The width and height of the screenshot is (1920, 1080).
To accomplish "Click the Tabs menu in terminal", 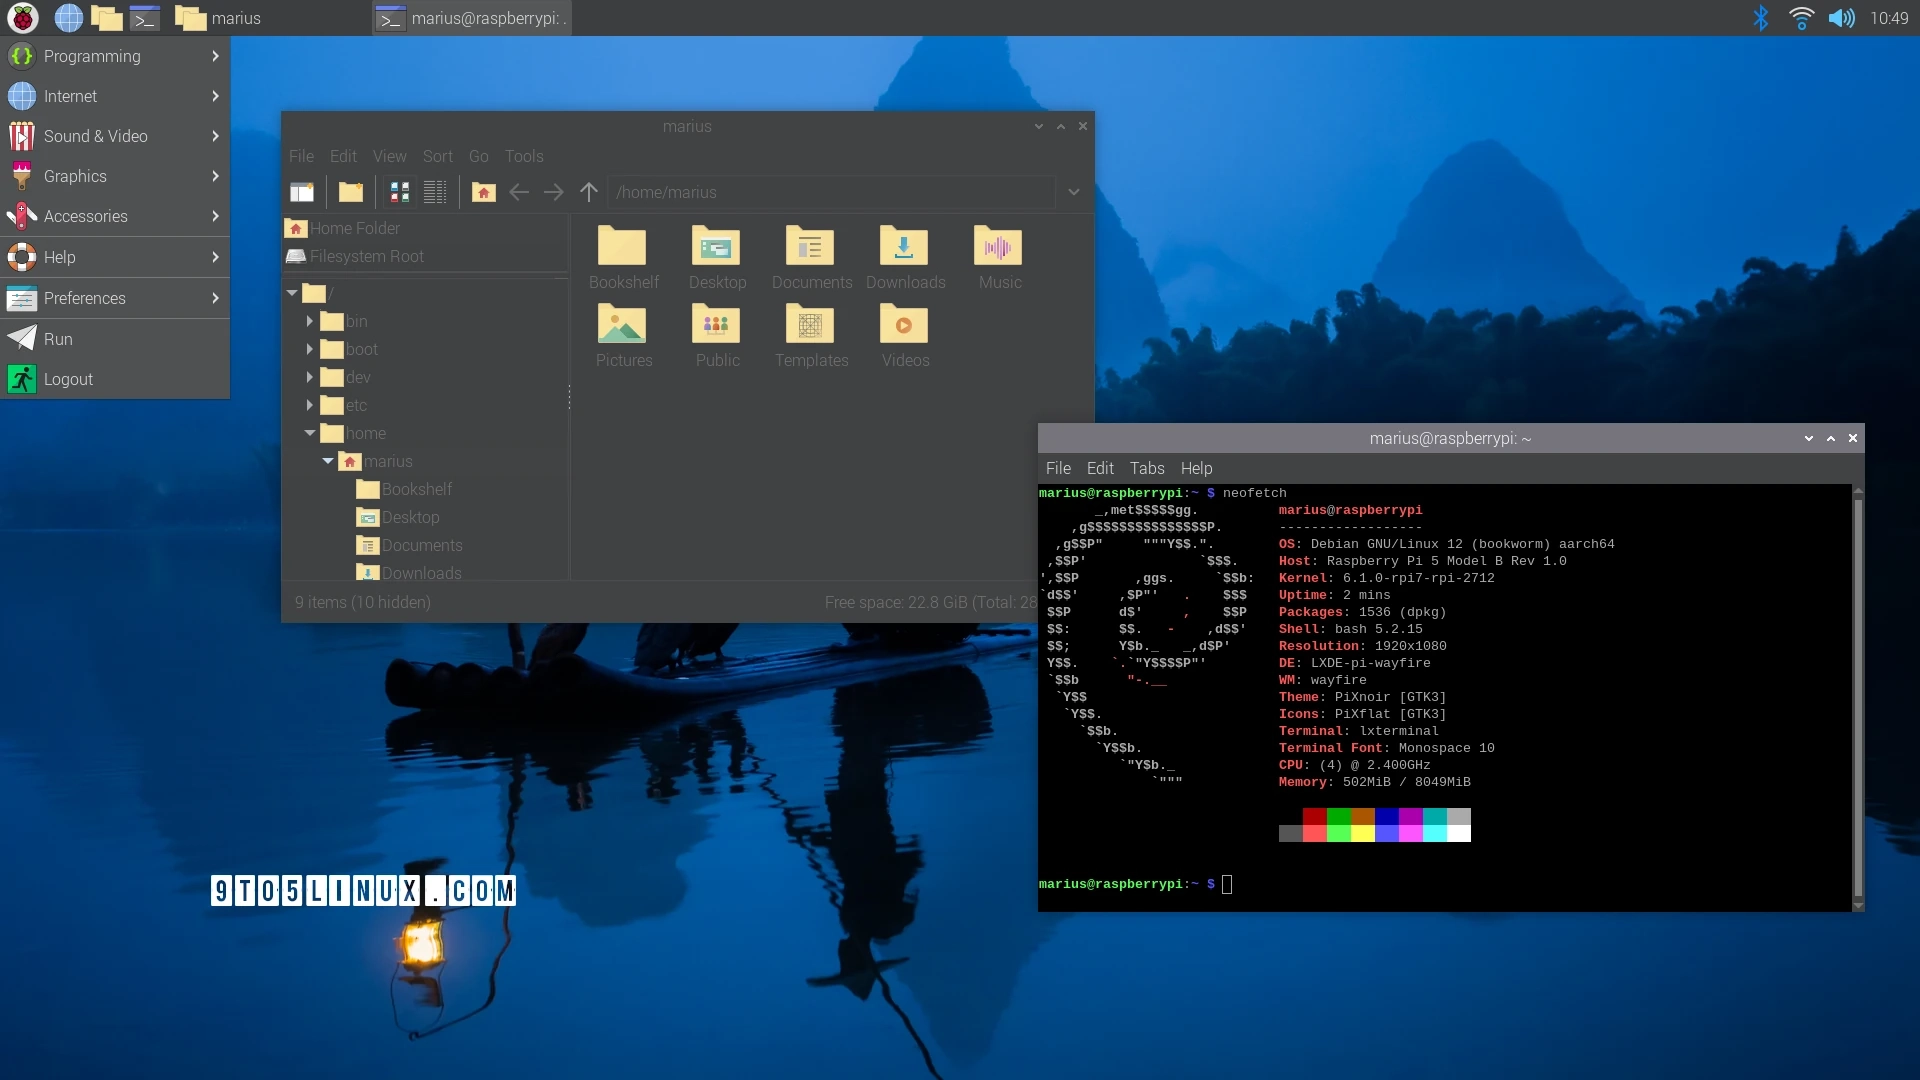I will [1146, 468].
